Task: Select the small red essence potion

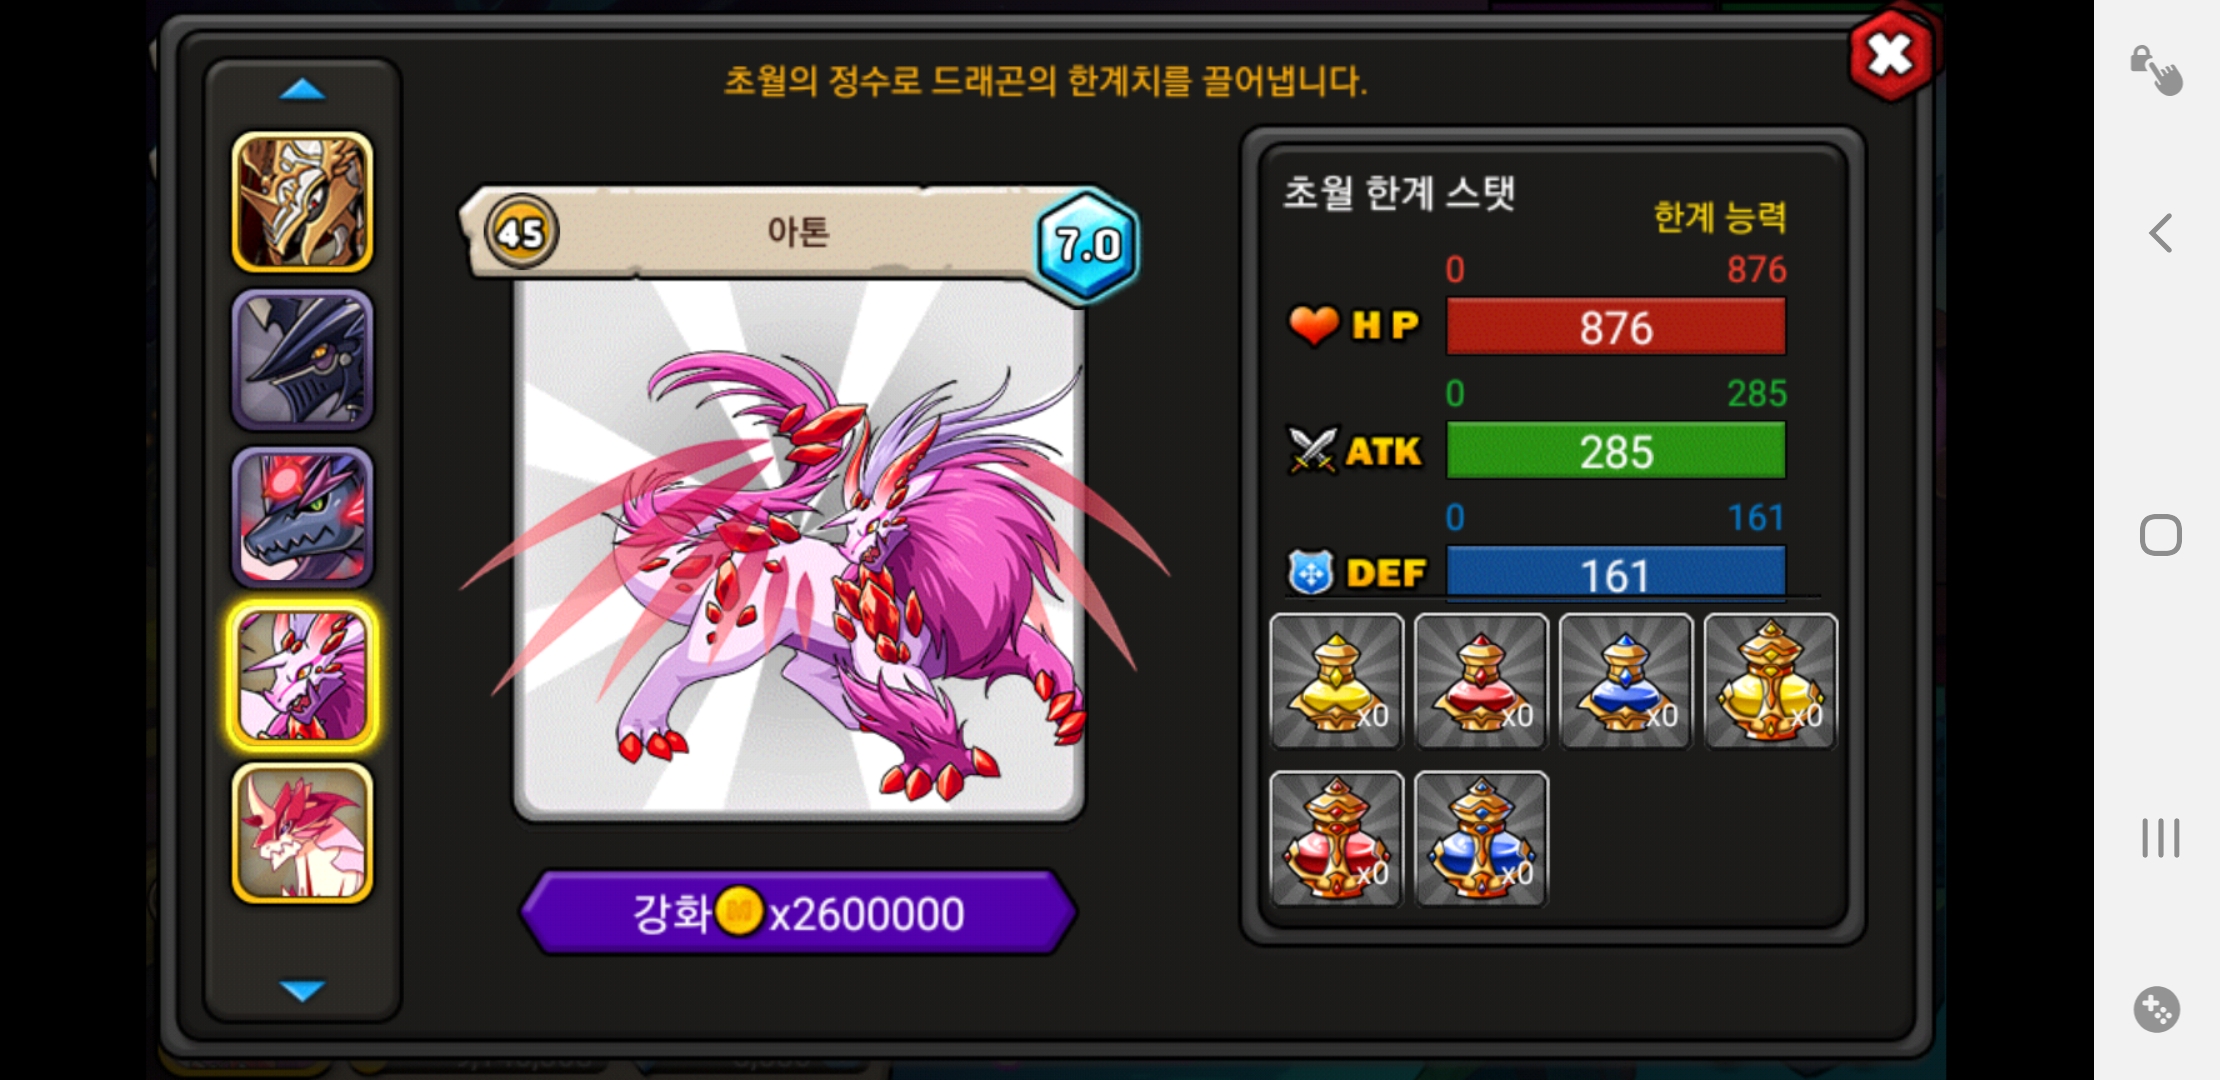Action: (x=1481, y=681)
